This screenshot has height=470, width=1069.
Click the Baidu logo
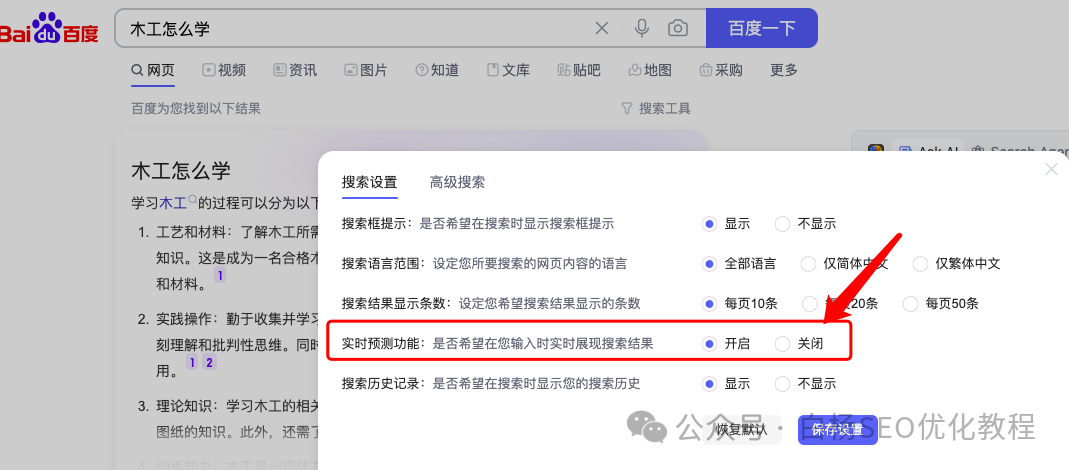49,28
